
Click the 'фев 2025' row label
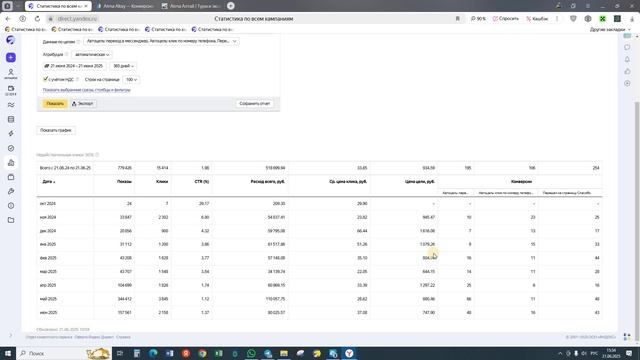(48, 258)
